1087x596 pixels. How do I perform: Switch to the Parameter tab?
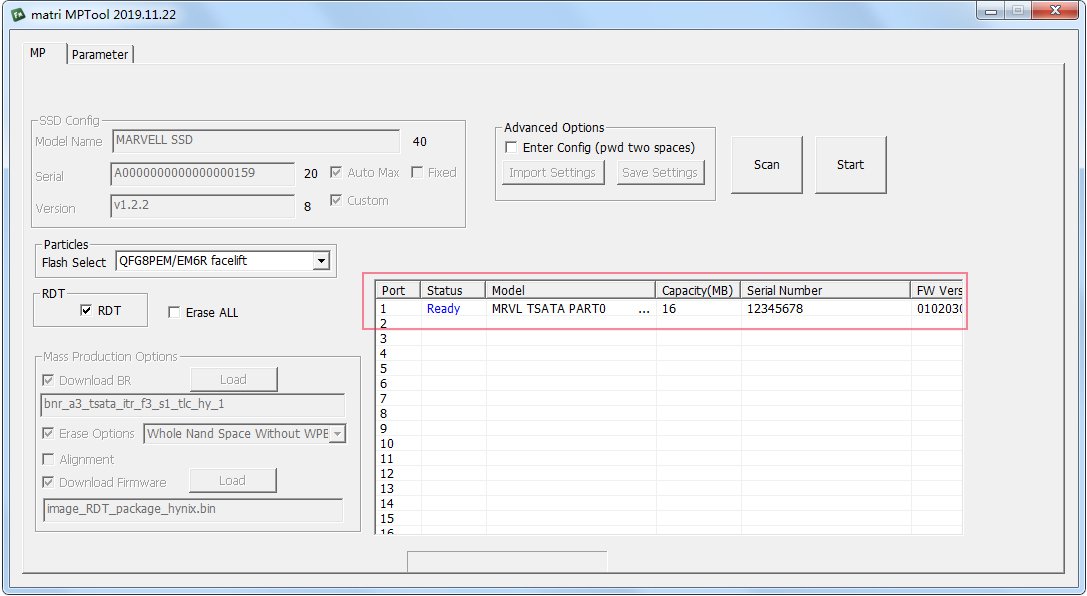coord(100,54)
